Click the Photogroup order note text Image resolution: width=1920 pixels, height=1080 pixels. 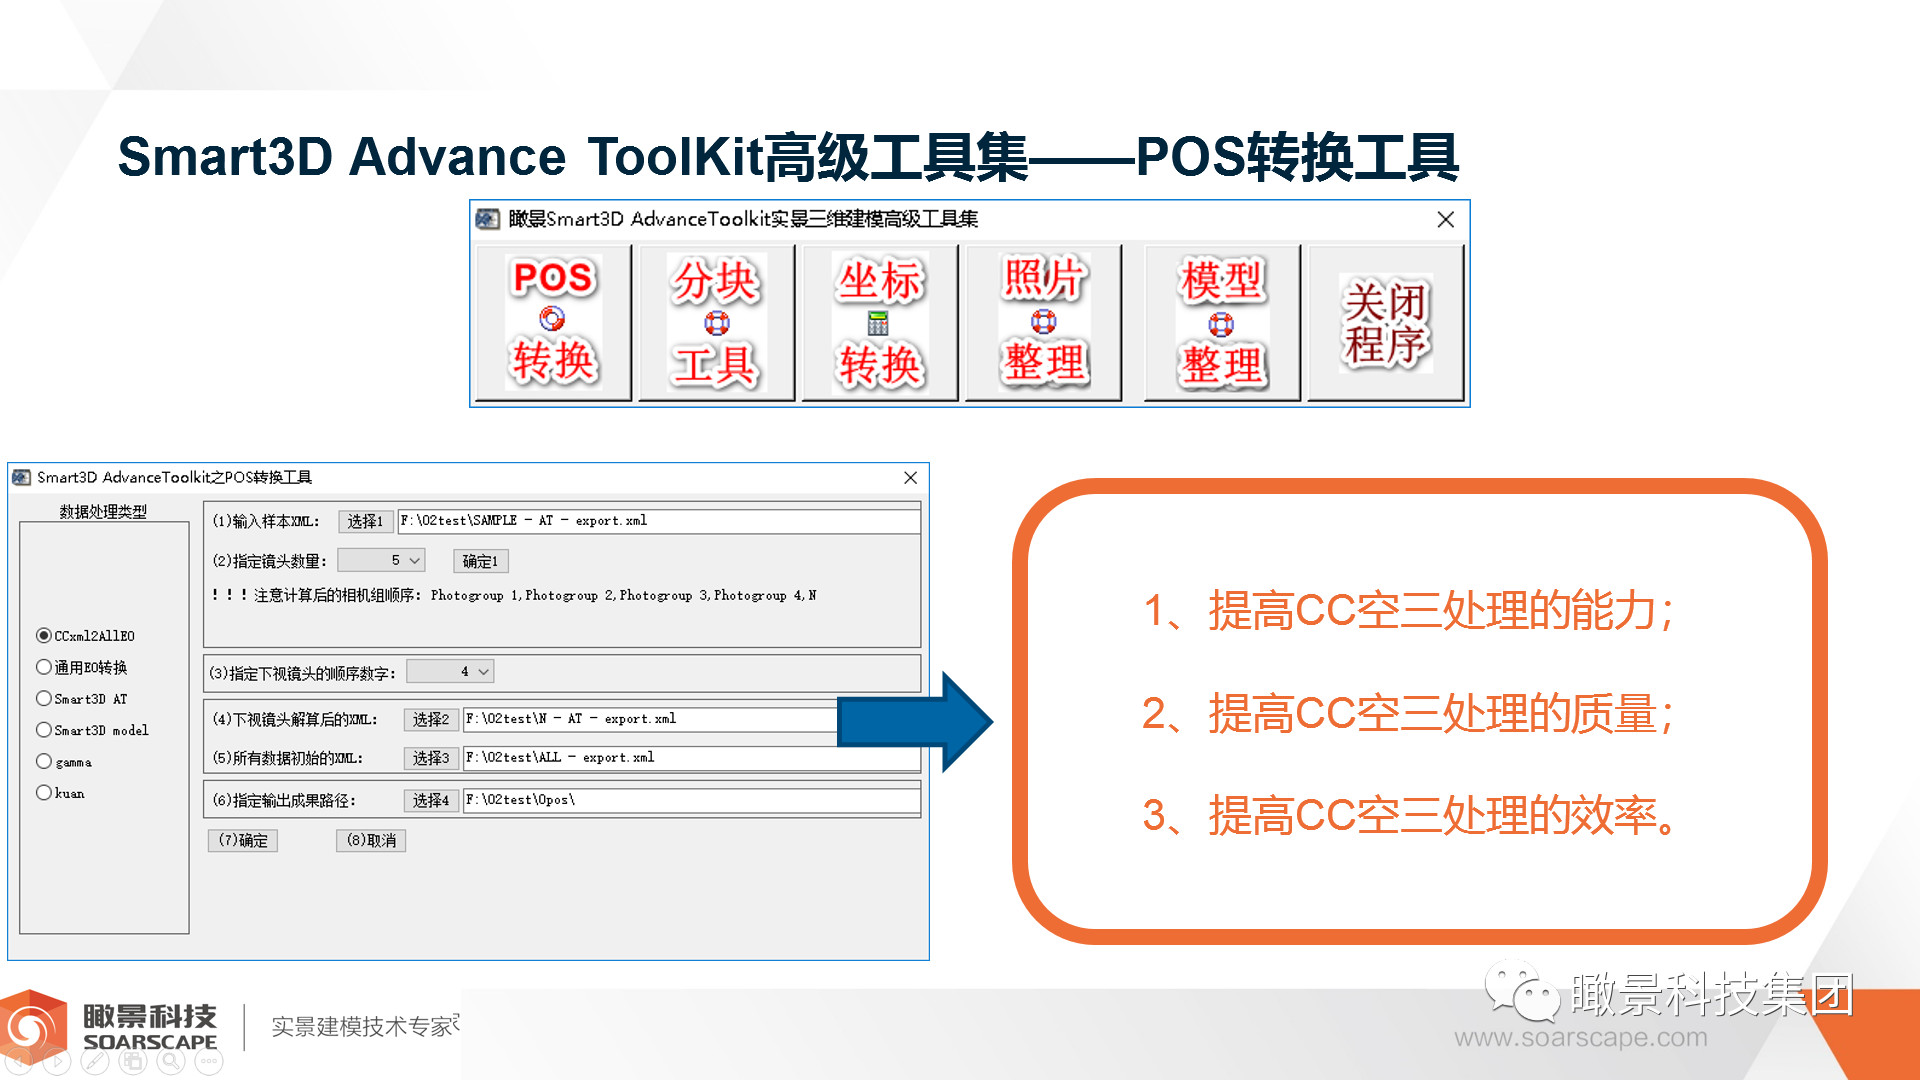click(x=514, y=595)
